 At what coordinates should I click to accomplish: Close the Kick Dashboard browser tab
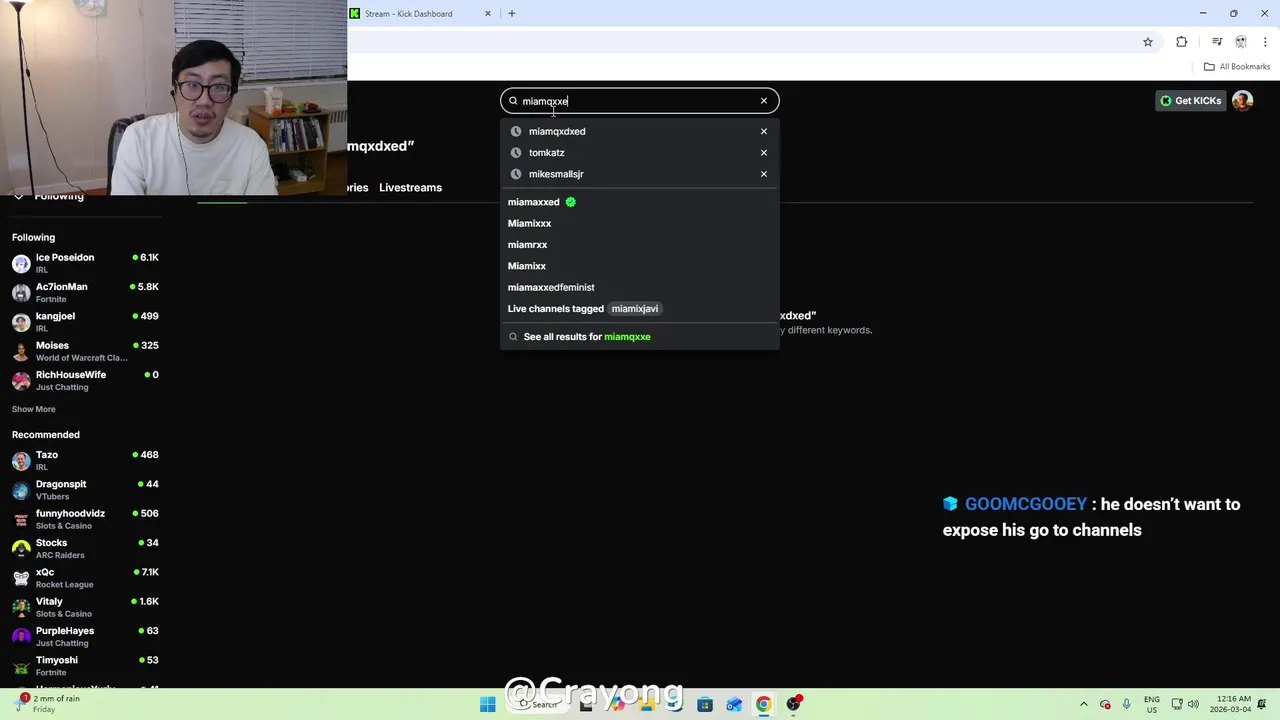click(488, 14)
